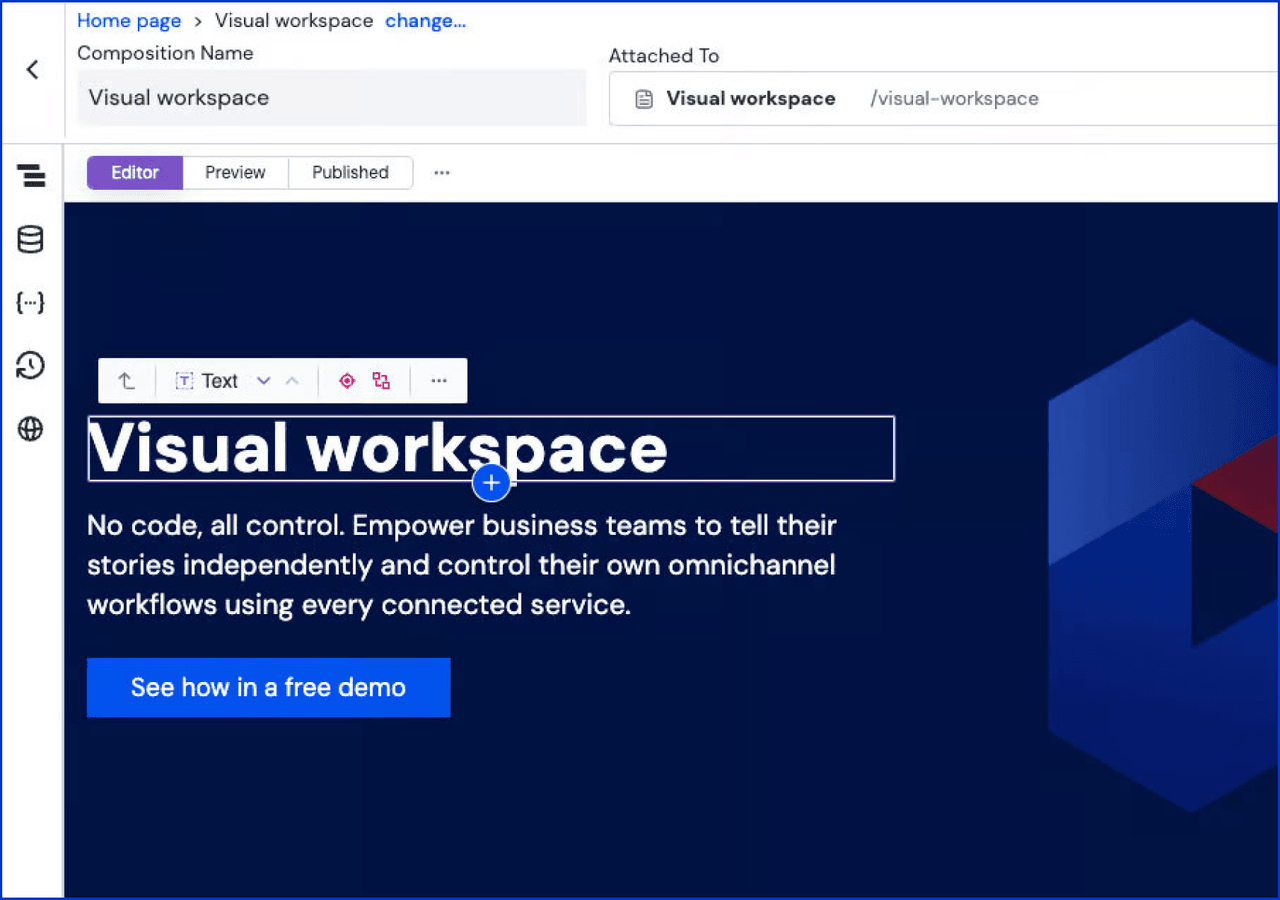The height and width of the screenshot is (900, 1280).
Task: View version History via the clock icon
Action: [x=31, y=366]
